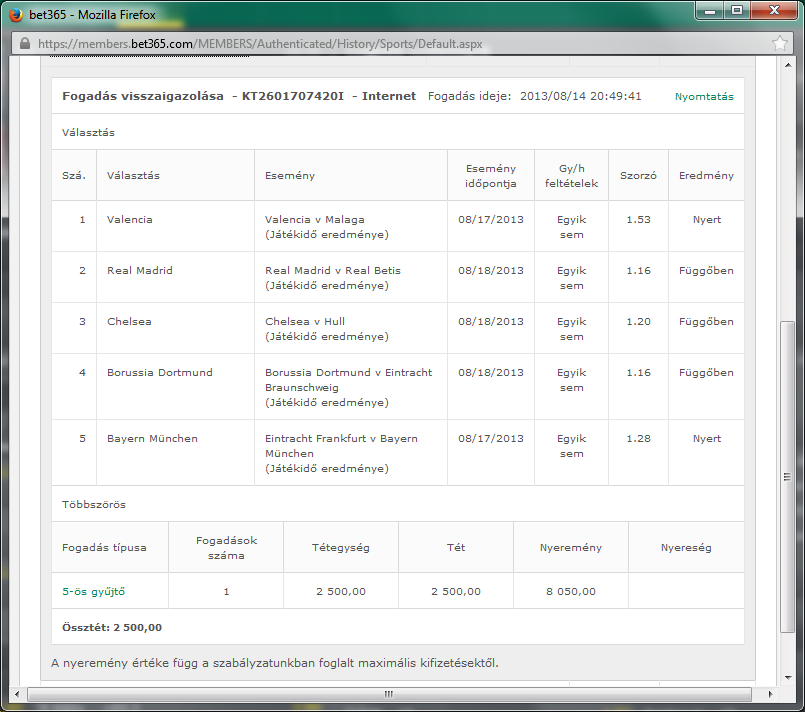Click the 1.53 odds value
The width and height of the screenshot is (805, 712).
[x=638, y=220]
